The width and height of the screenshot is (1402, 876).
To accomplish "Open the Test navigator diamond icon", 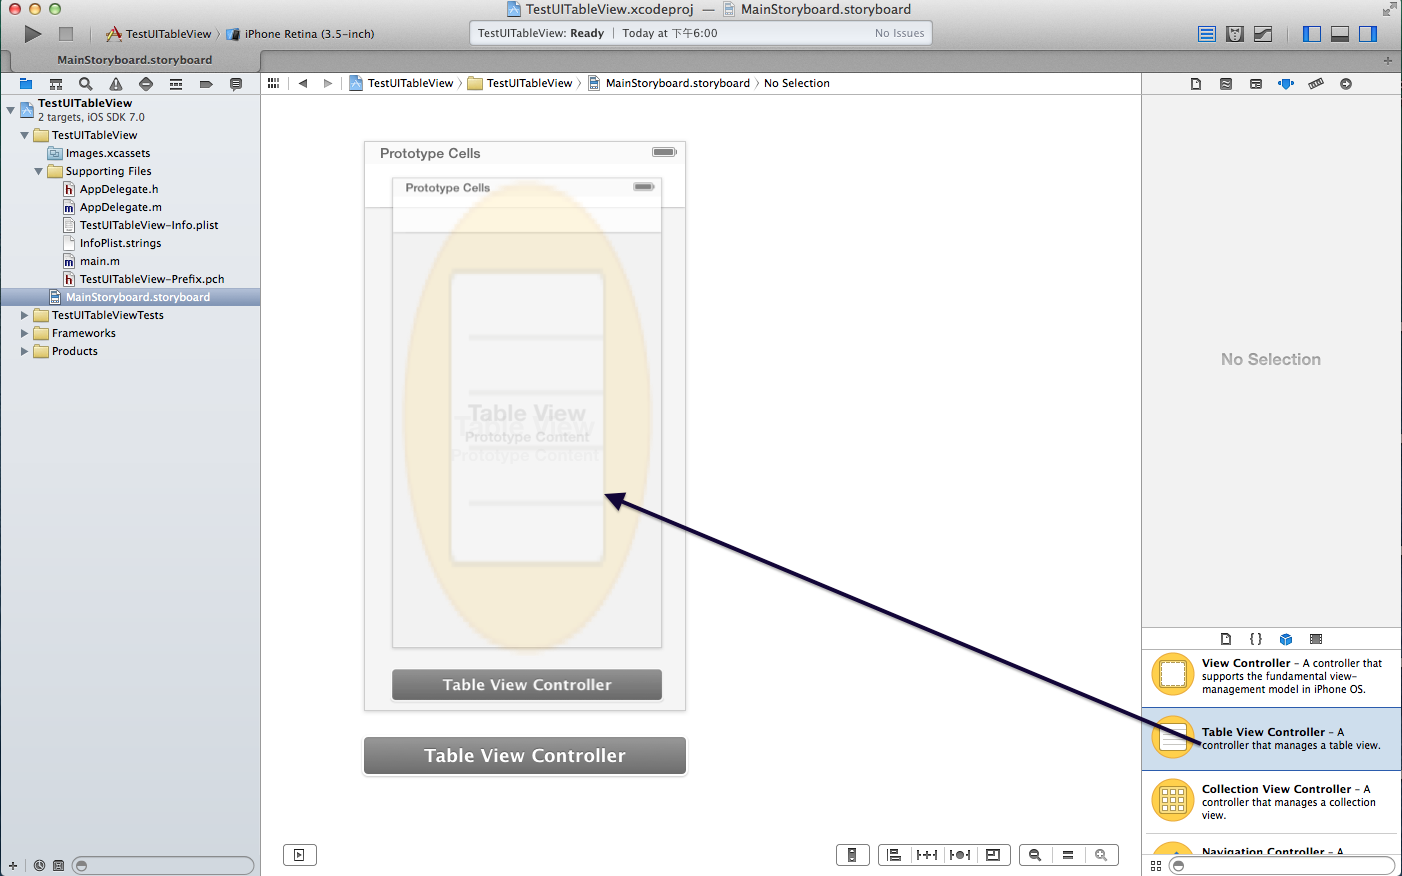I will pos(146,84).
